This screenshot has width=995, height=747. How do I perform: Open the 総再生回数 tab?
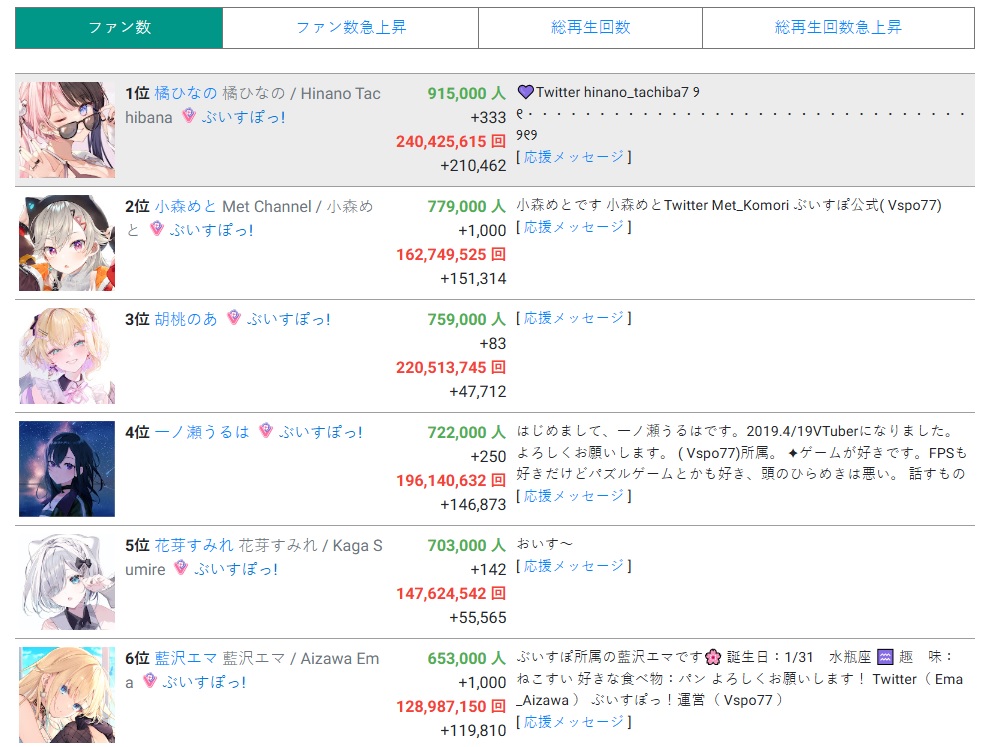pyautogui.click(x=591, y=28)
